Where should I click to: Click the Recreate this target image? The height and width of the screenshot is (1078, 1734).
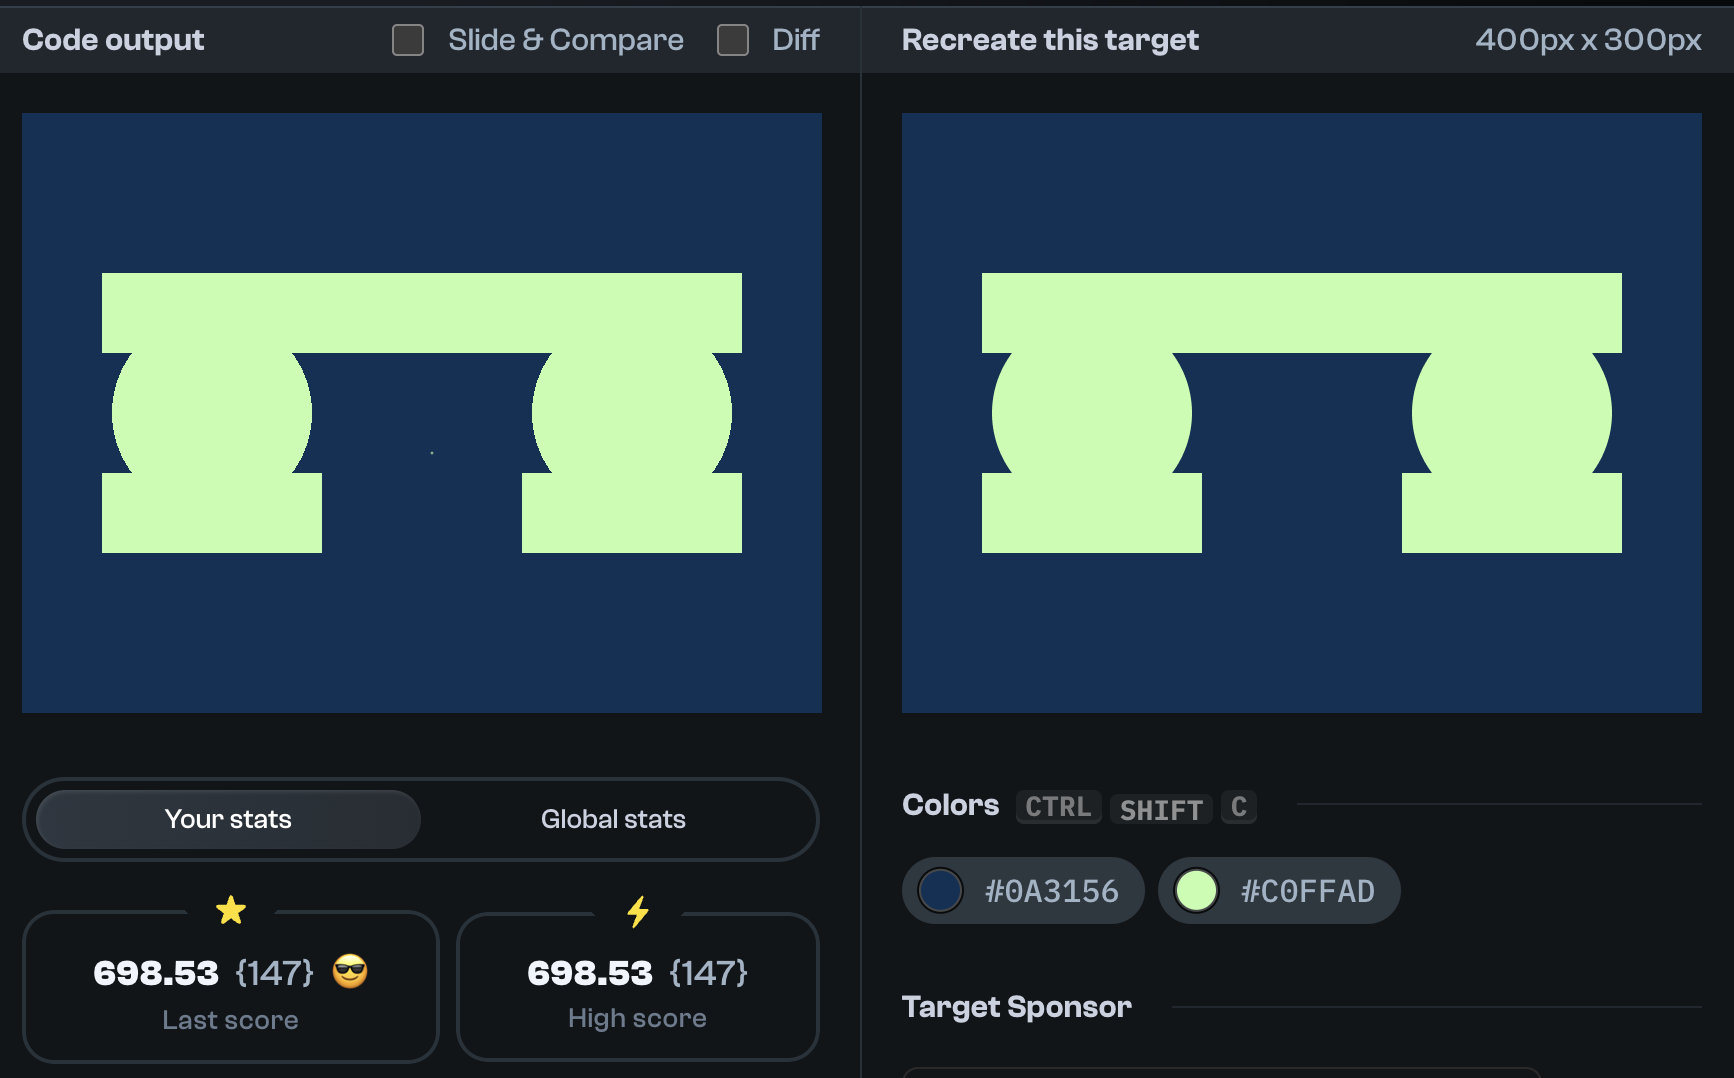pyautogui.click(x=1302, y=413)
